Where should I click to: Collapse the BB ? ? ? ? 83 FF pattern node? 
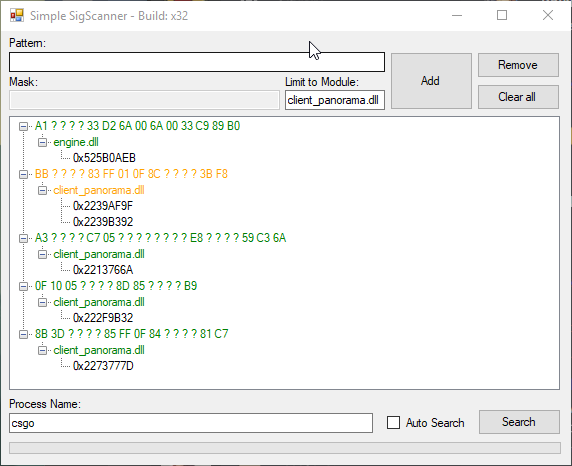(23, 174)
